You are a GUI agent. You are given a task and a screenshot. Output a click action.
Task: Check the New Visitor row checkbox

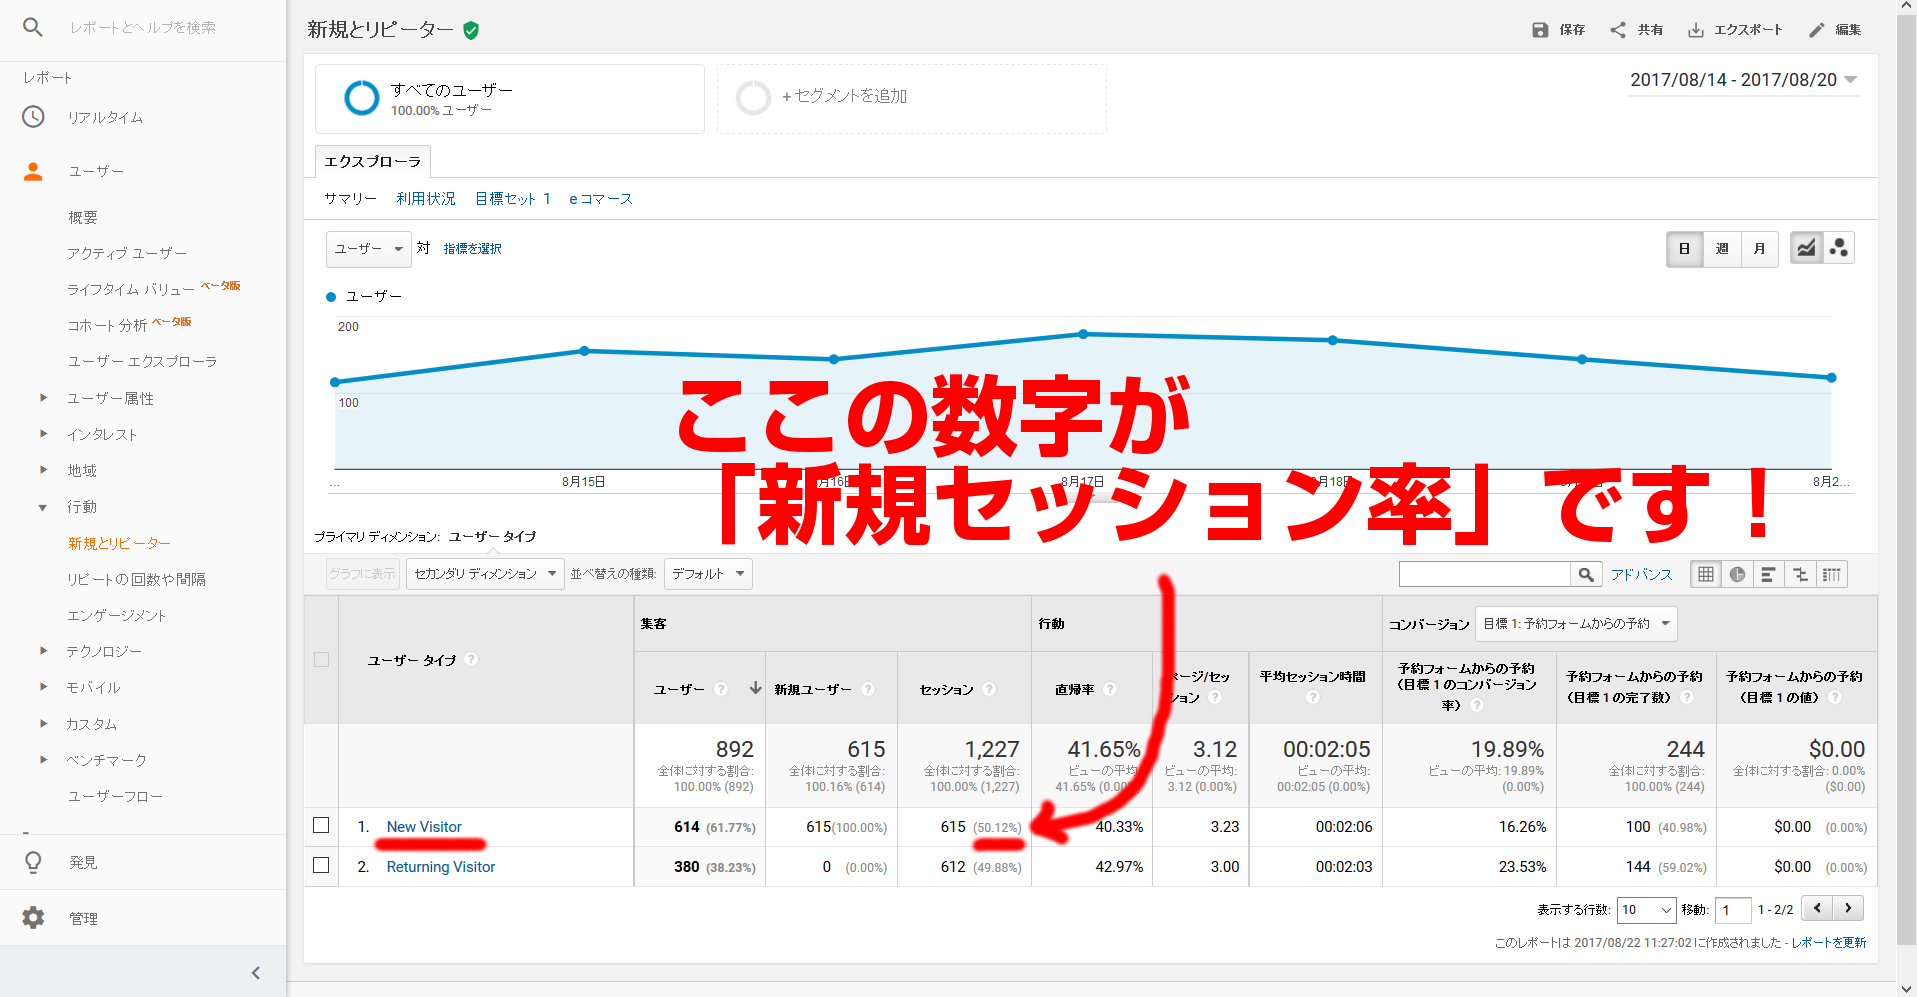point(321,825)
